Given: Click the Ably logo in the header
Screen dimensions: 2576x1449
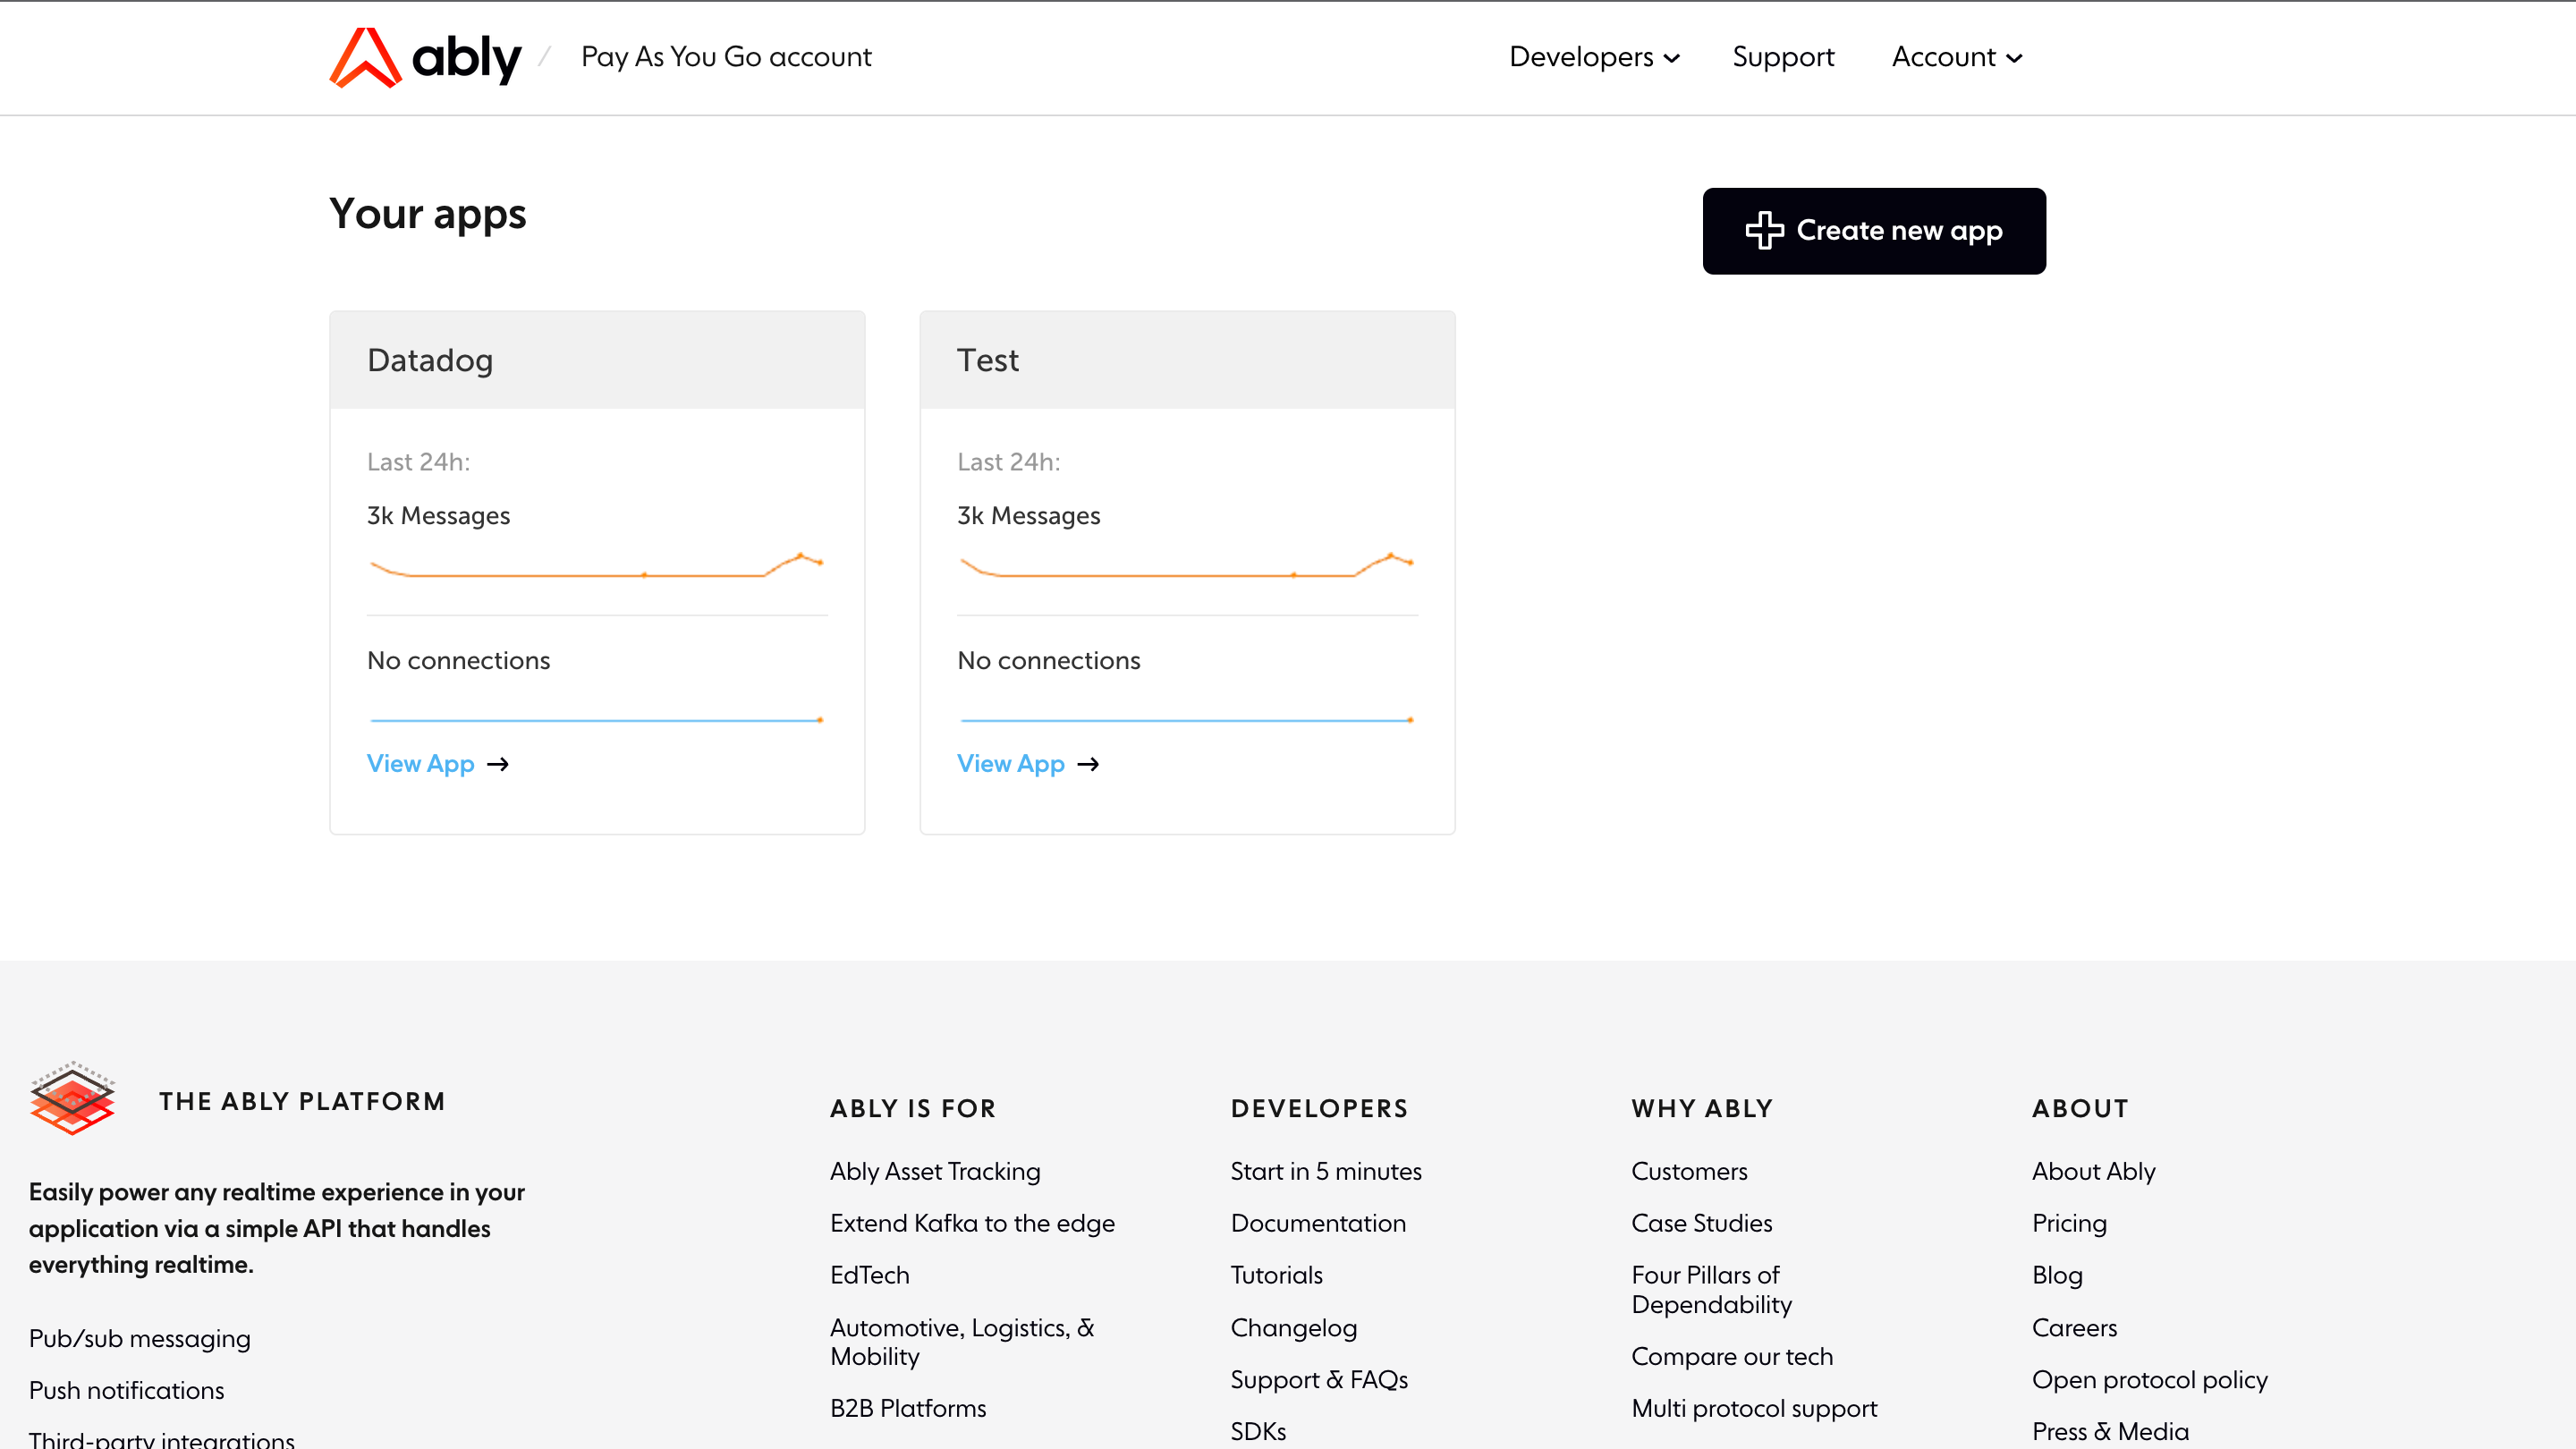Looking at the screenshot, I should click(x=426, y=57).
